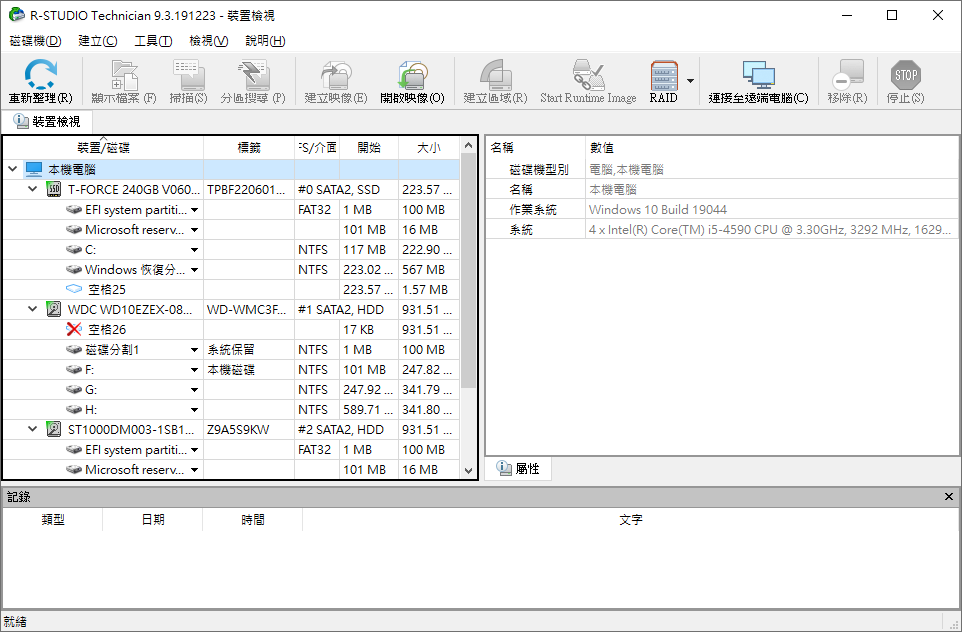The image size is (962, 632).
Task: Select the ST1000DM003 hard disk icon
Action: coord(54,430)
